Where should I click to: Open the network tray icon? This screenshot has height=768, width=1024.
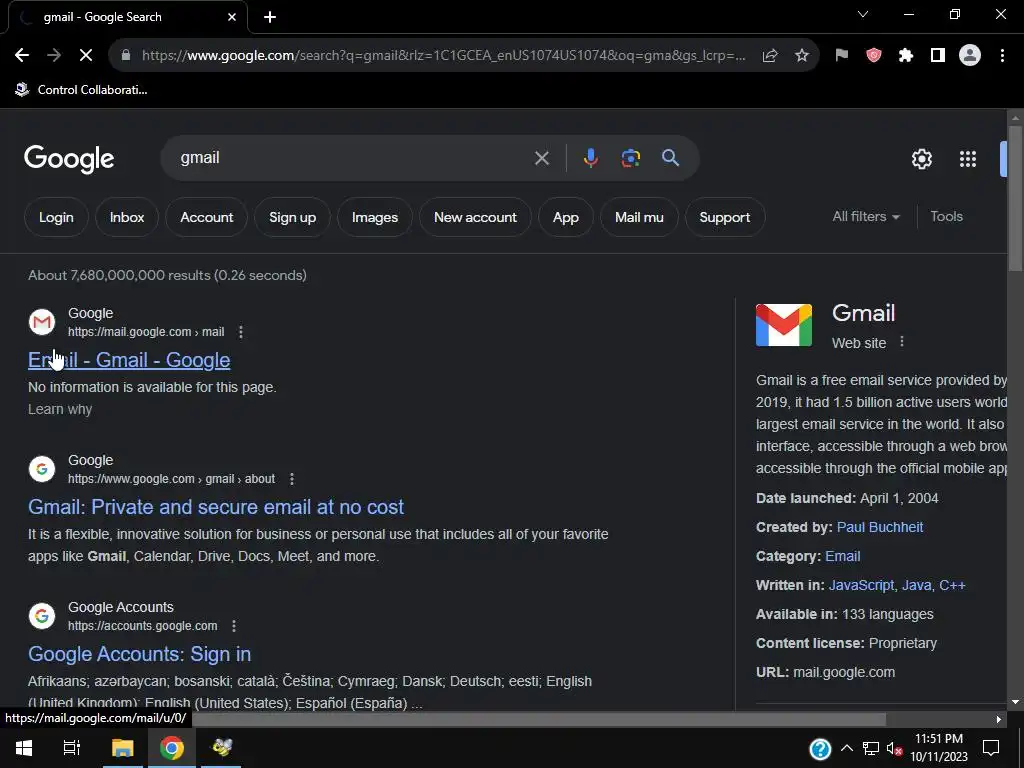[x=871, y=749]
